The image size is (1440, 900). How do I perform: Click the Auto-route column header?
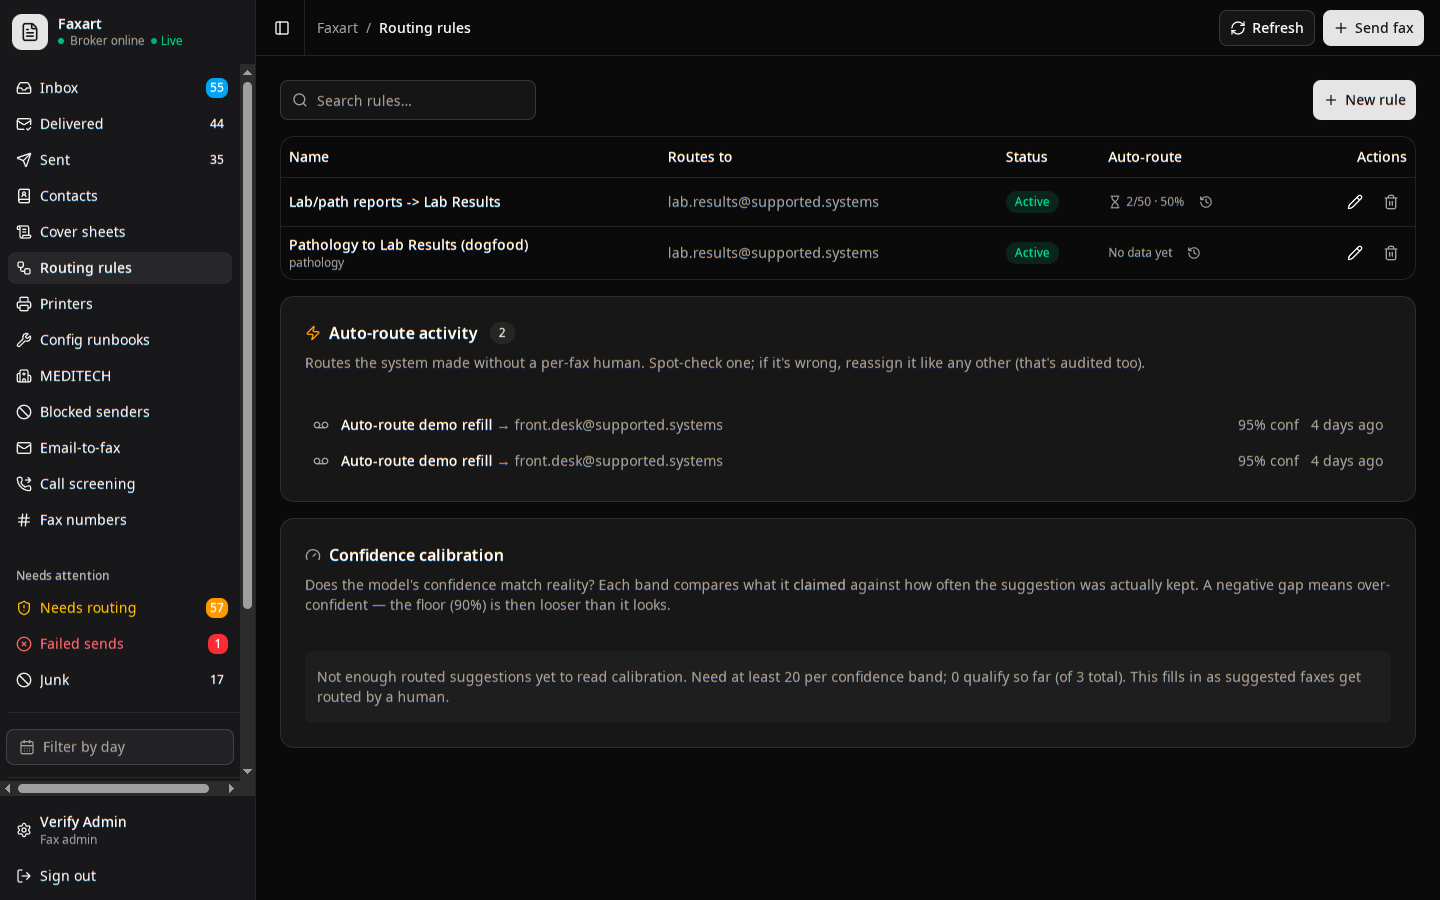tap(1145, 157)
